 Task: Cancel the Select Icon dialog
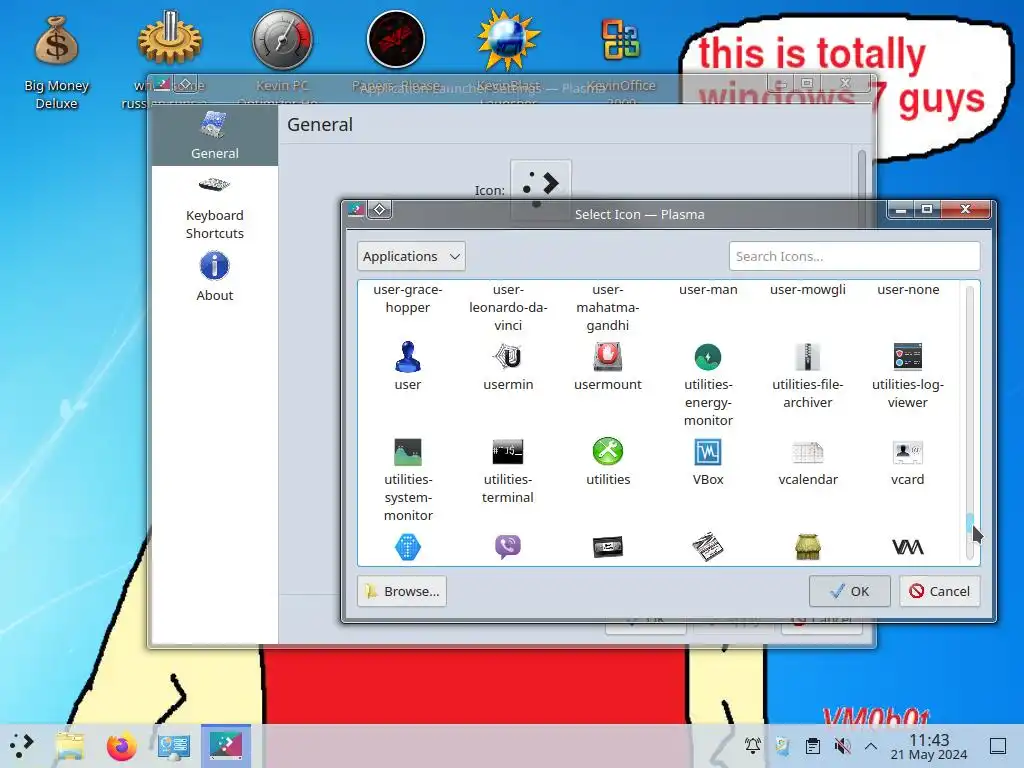coord(939,591)
